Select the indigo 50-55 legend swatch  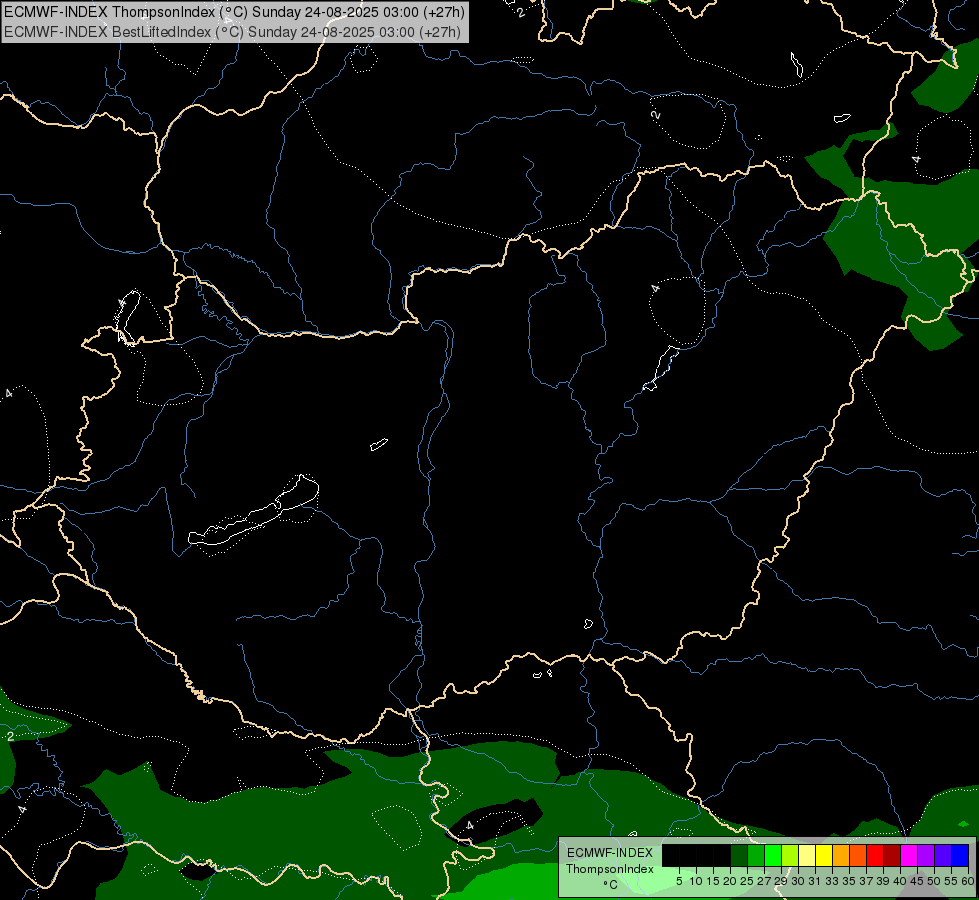click(x=943, y=856)
